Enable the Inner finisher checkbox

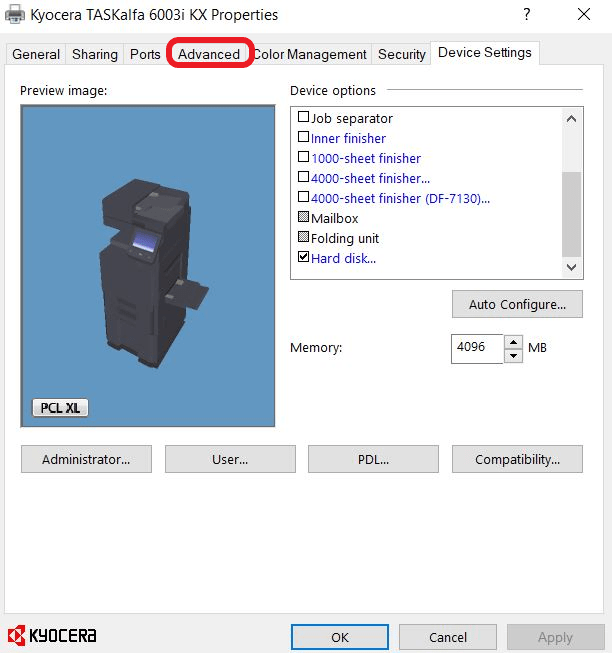(304, 137)
